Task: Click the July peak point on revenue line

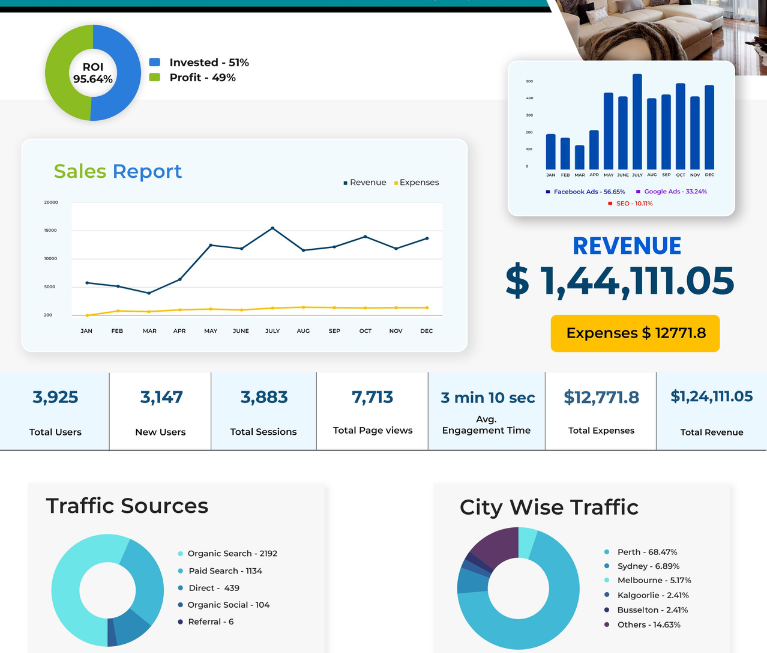Action: [x=272, y=228]
